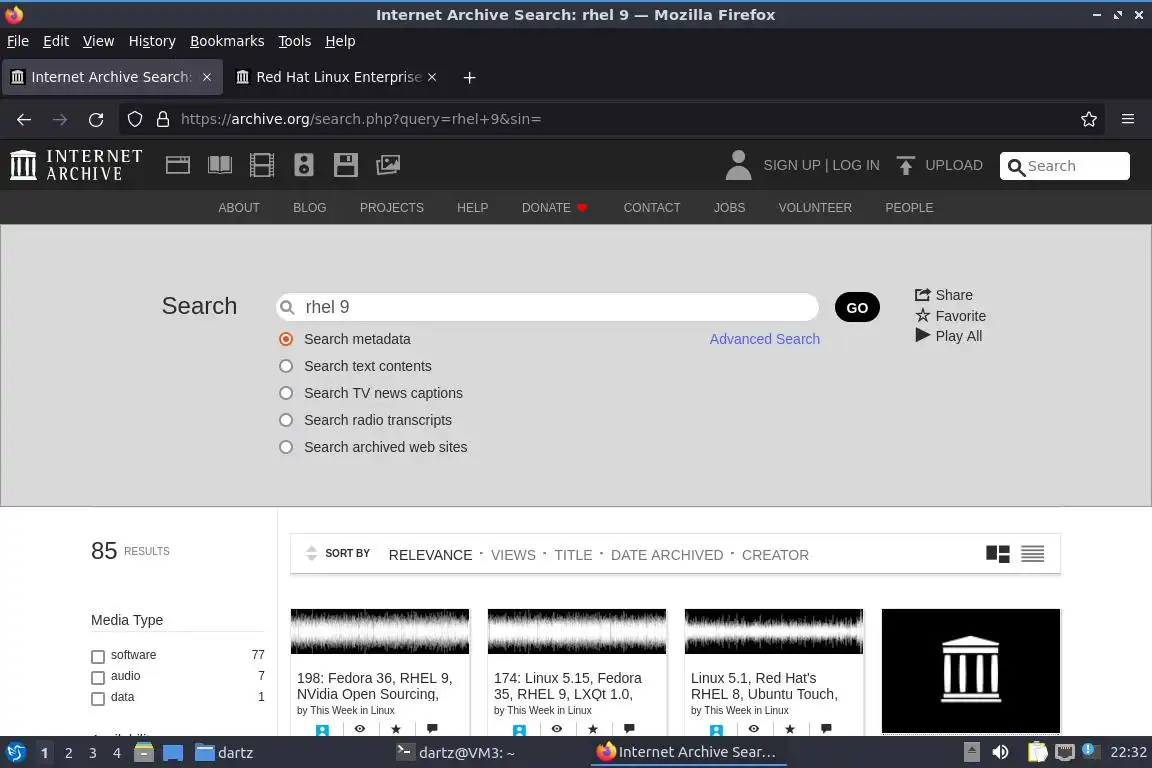Open the Video (film) media icon

pos(262,165)
